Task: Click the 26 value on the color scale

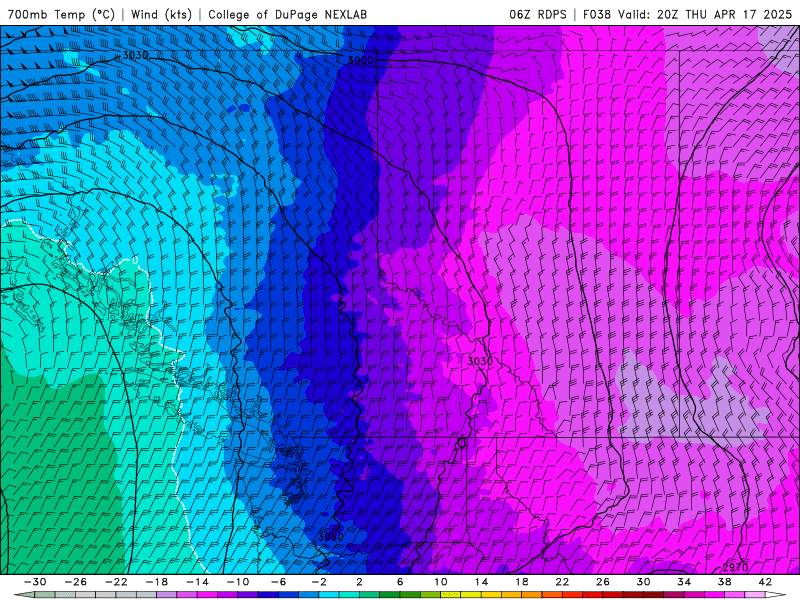Action: 603,582
